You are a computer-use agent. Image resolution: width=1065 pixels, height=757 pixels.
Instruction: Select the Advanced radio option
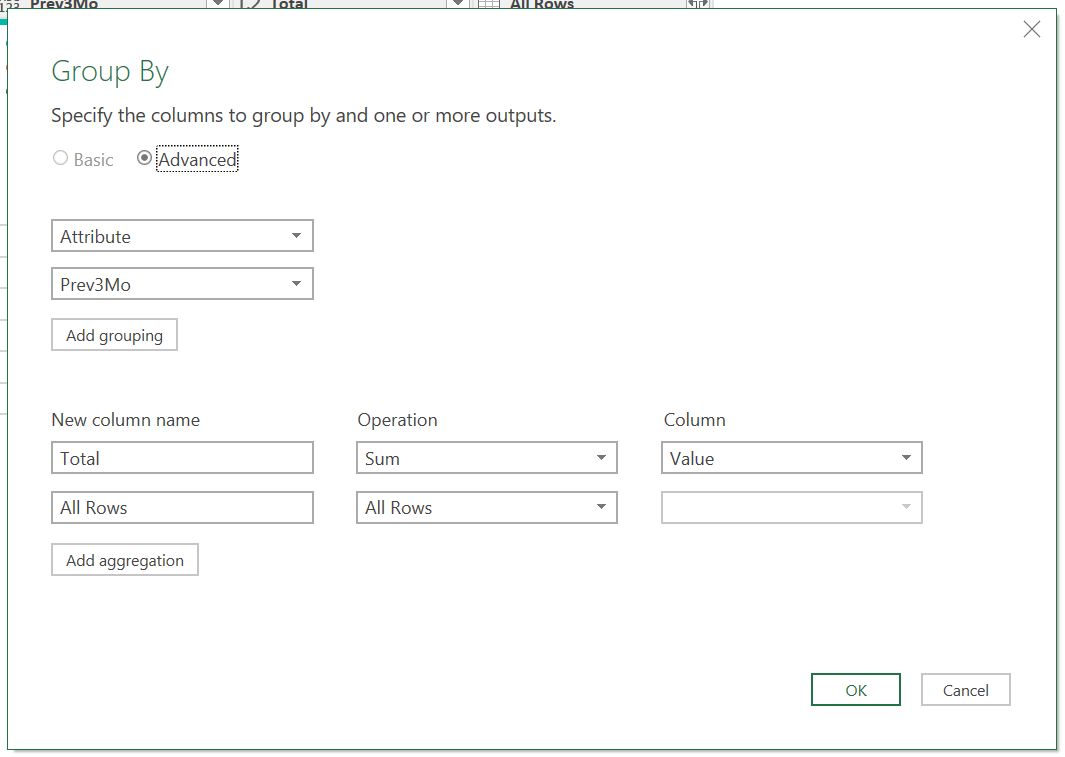144,158
